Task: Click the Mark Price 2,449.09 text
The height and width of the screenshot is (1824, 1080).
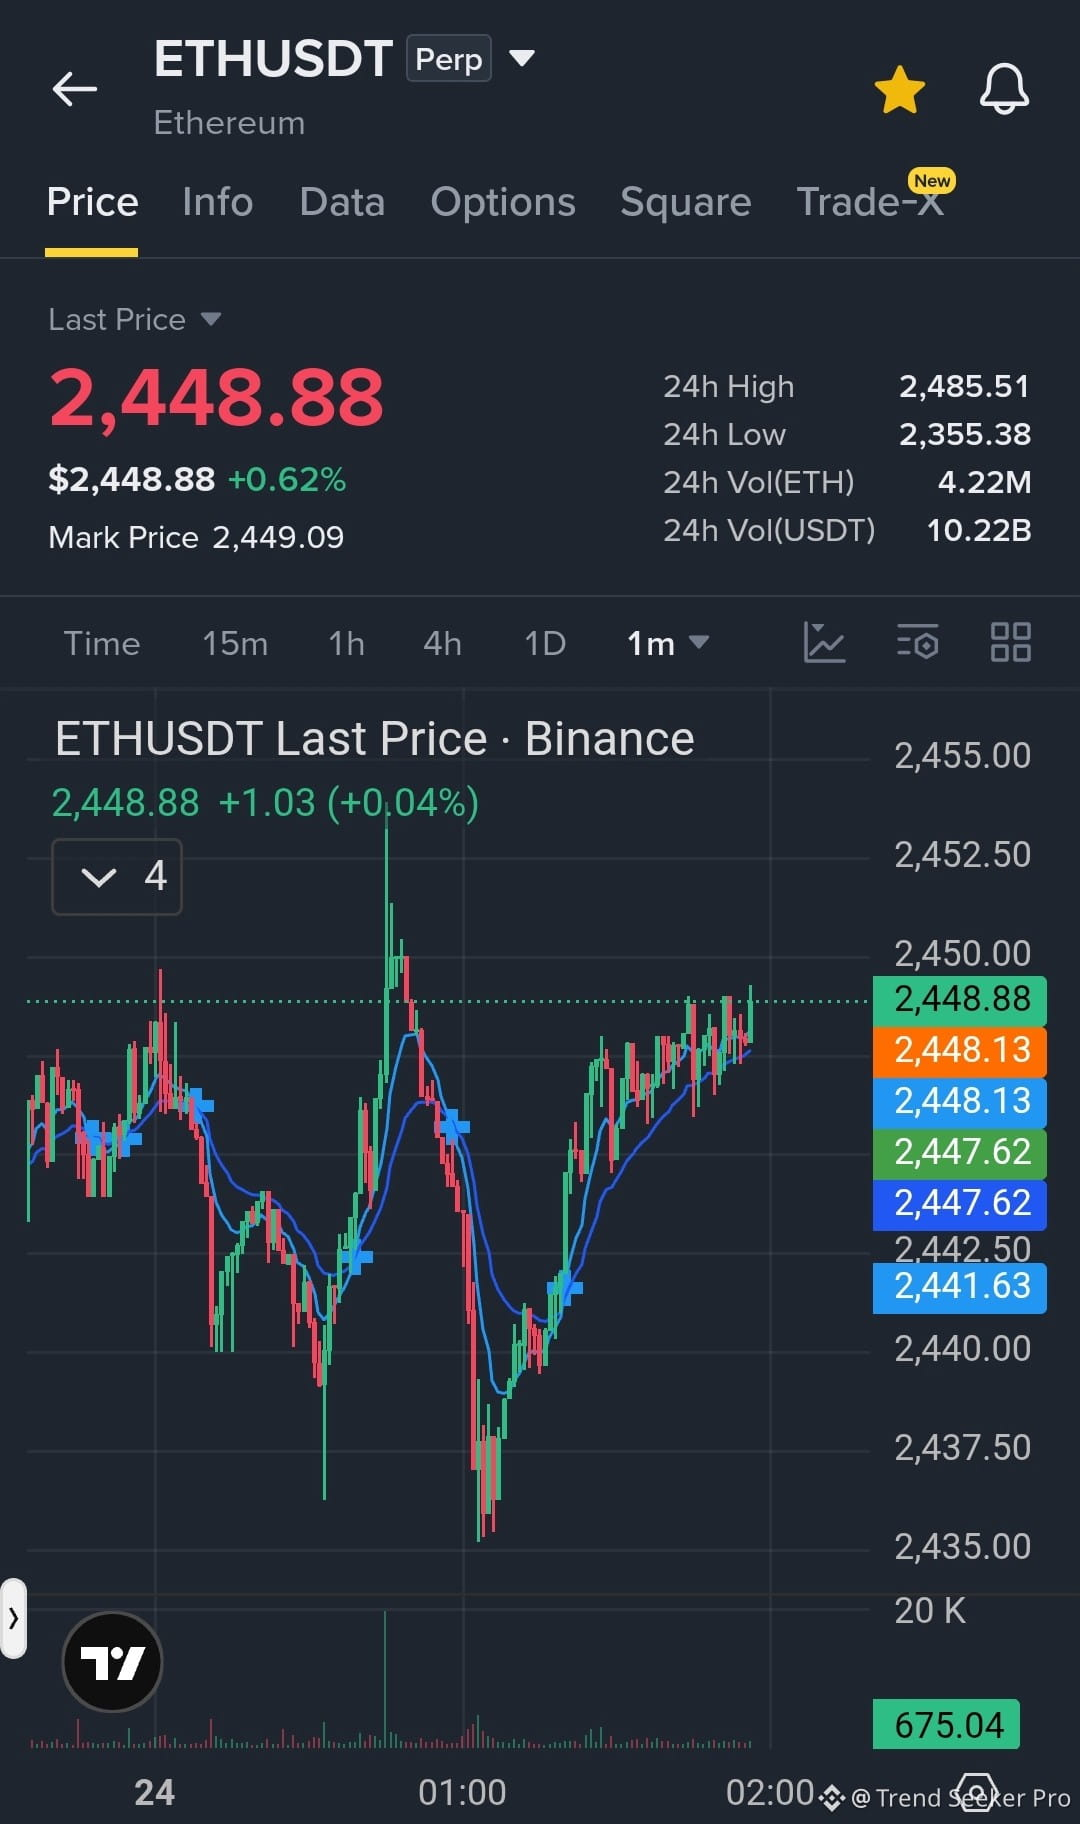Action: [196, 537]
